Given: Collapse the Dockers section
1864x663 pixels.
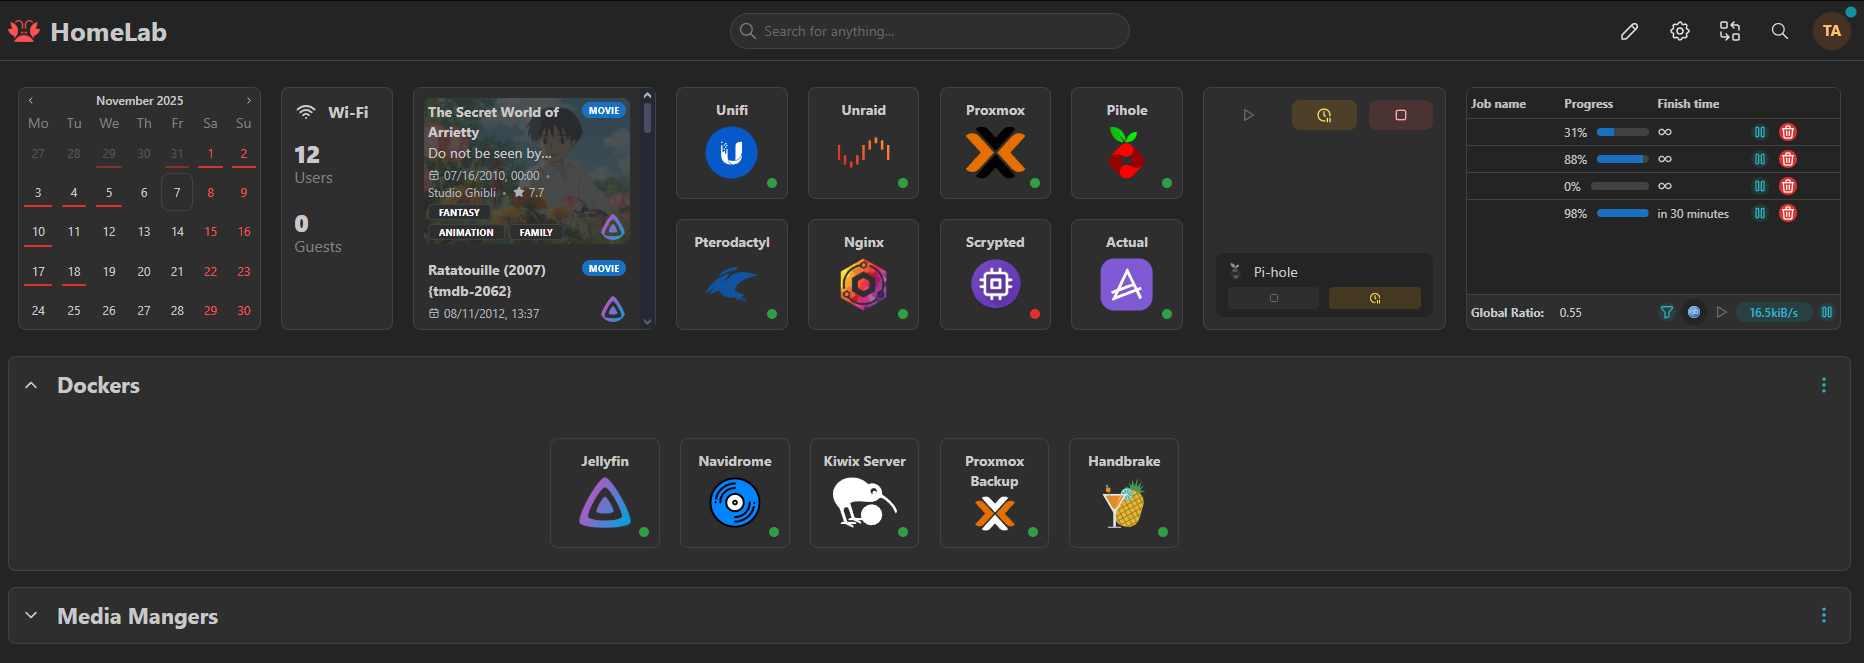Looking at the screenshot, I should click(x=31, y=385).
